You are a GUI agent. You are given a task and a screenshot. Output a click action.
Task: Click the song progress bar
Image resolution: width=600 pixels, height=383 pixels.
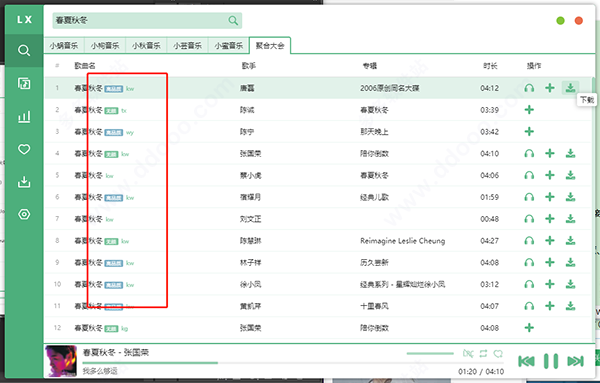click(293, 363)
